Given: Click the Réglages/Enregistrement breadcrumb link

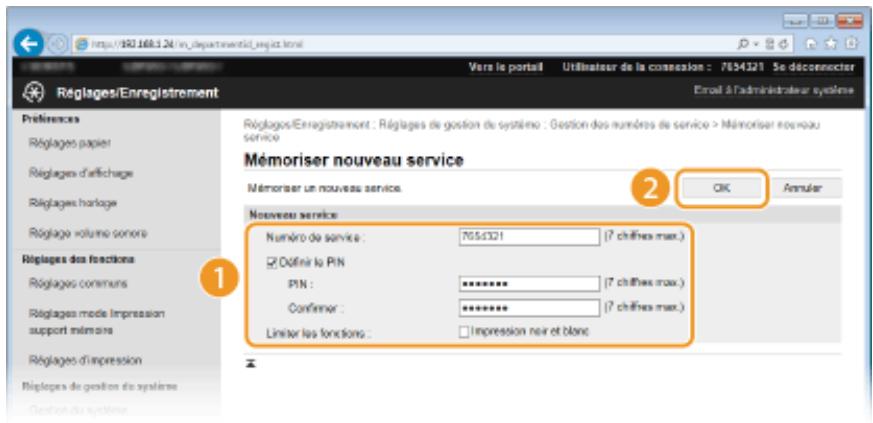Looking at the screenshot, I should (x=306, y=125).
